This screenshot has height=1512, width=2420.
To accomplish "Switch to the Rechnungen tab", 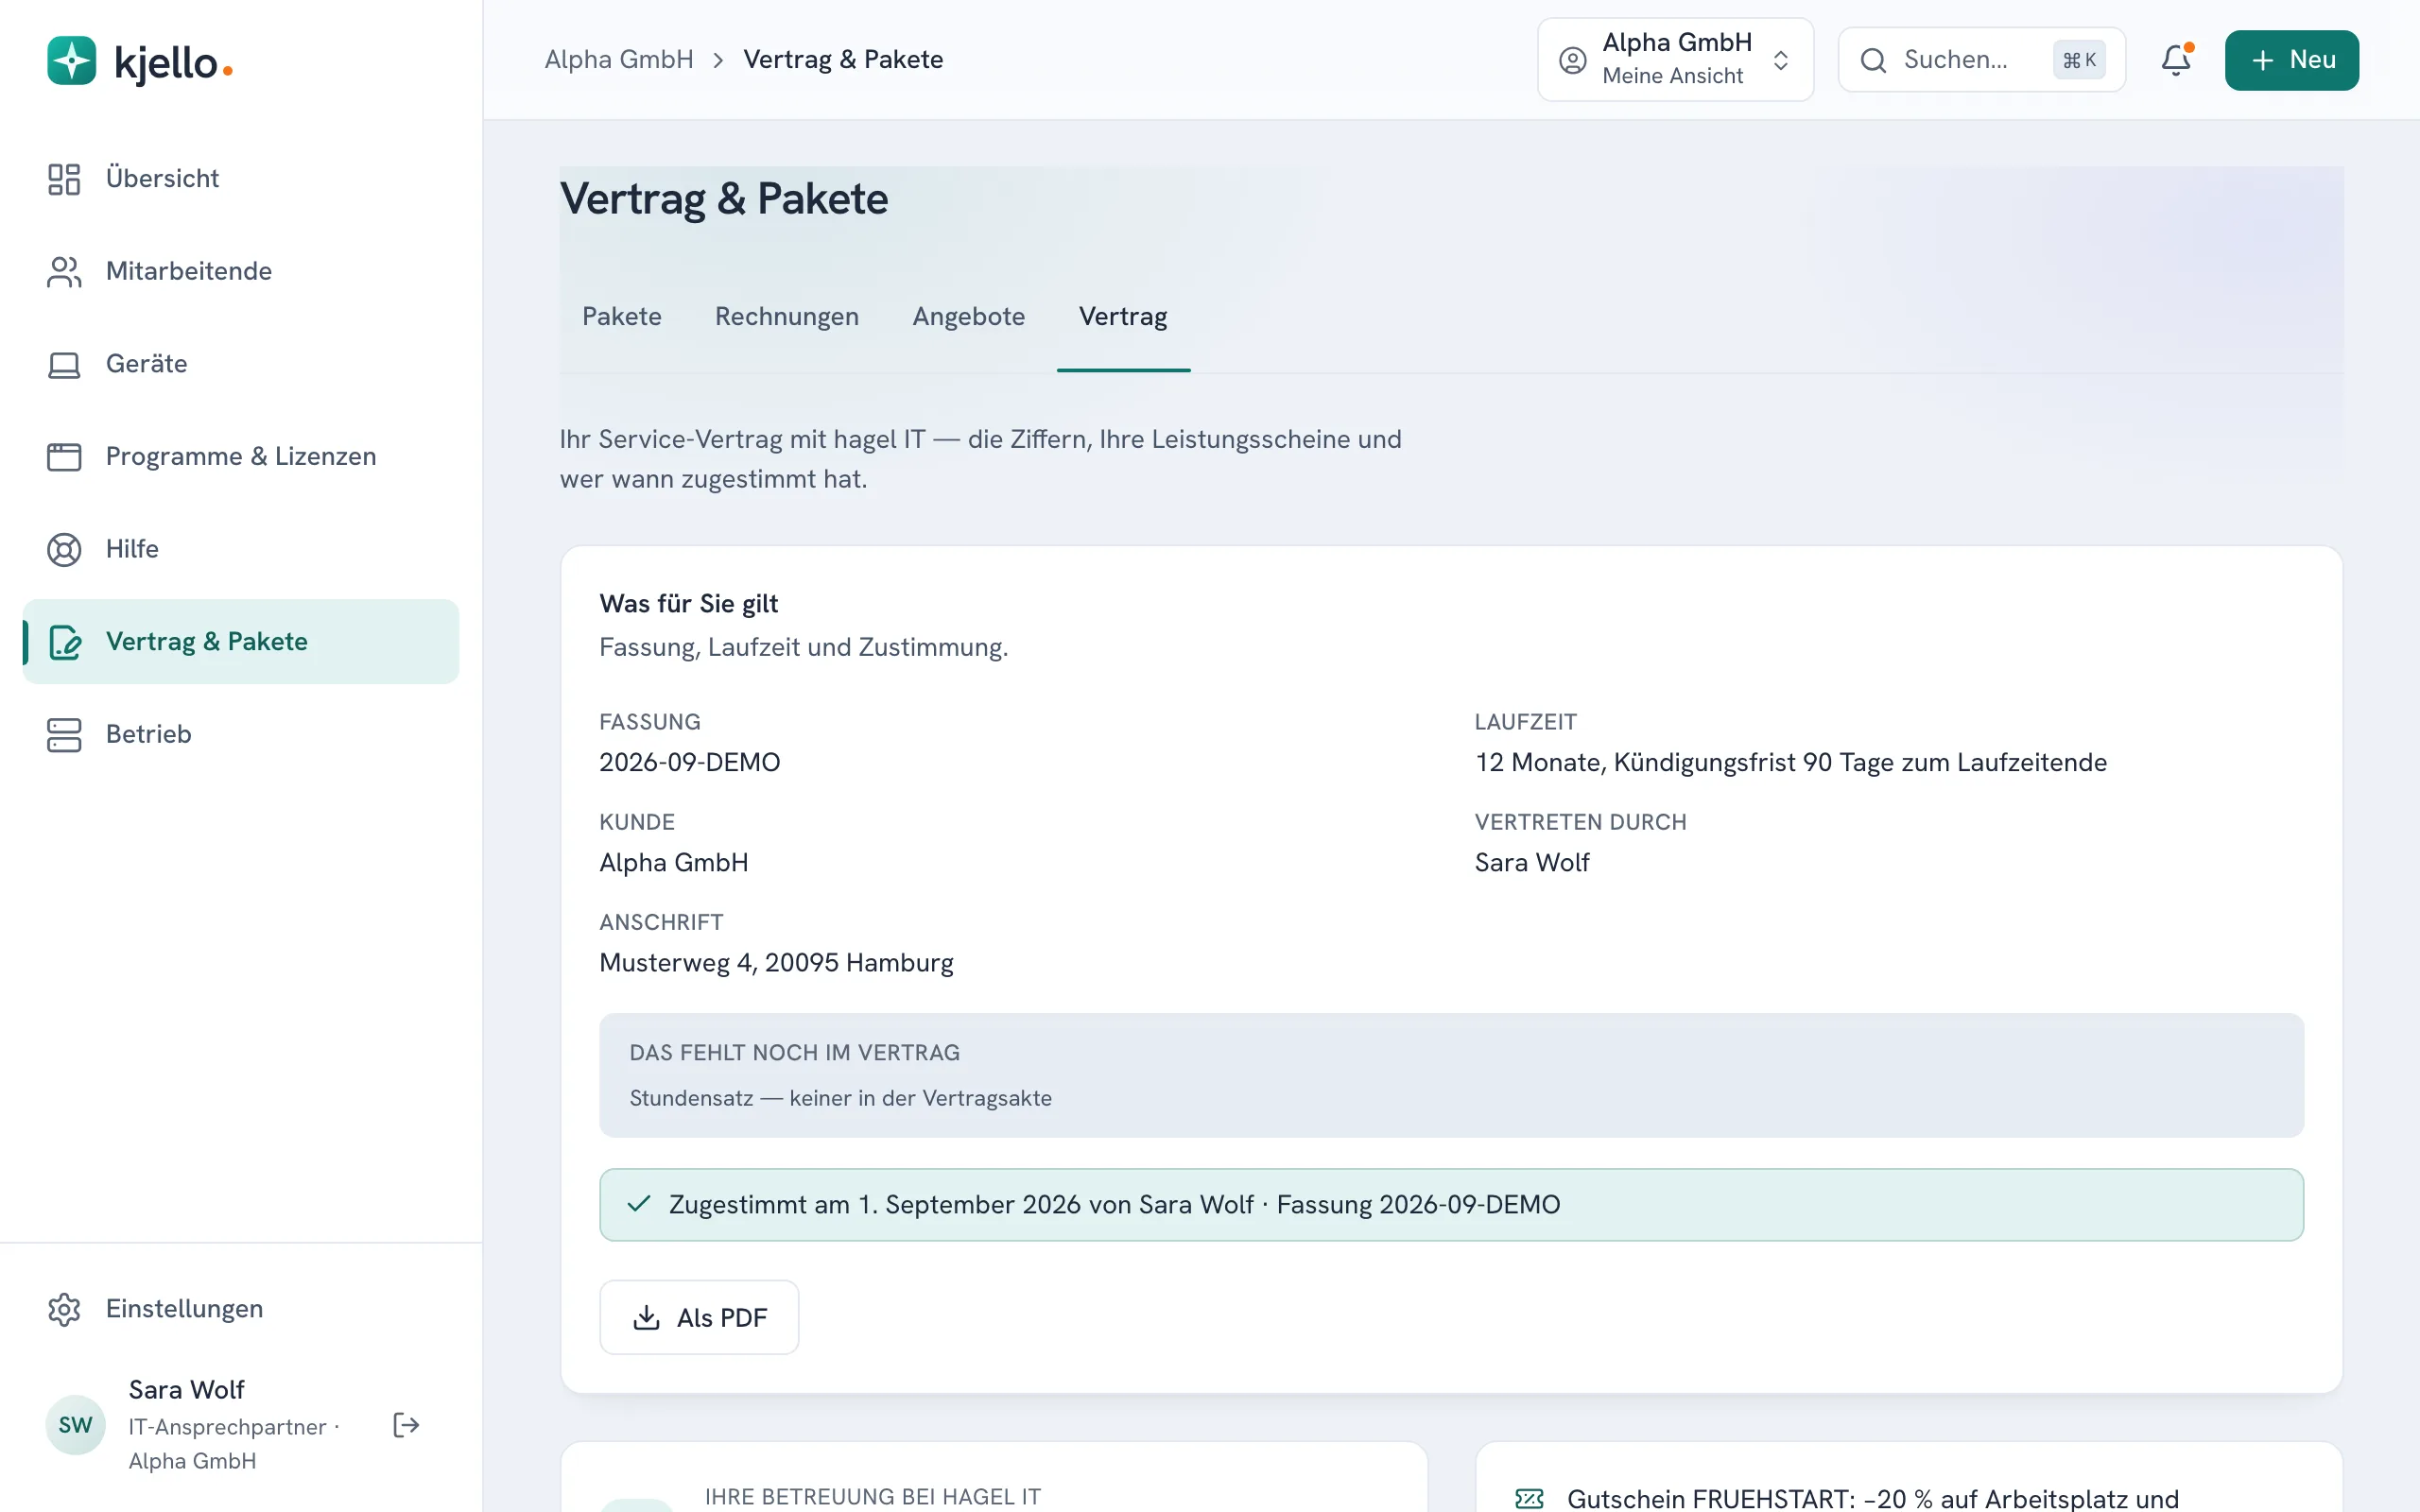I will [x=786, y=316].
